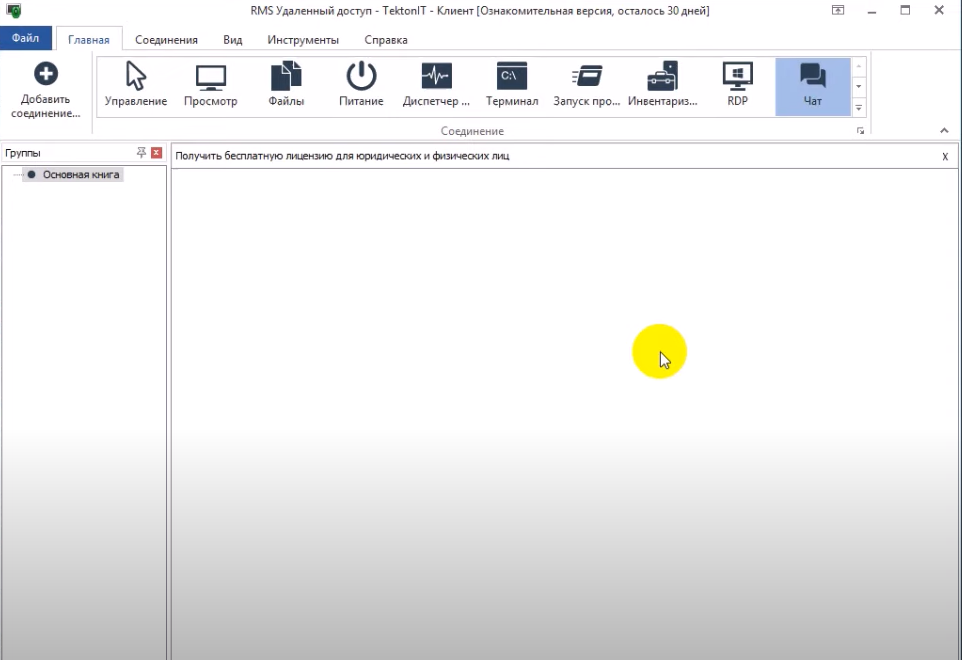Click the free license banner link text
The height and width of the screenshot is (660, 962).
[x=342, y=156]
